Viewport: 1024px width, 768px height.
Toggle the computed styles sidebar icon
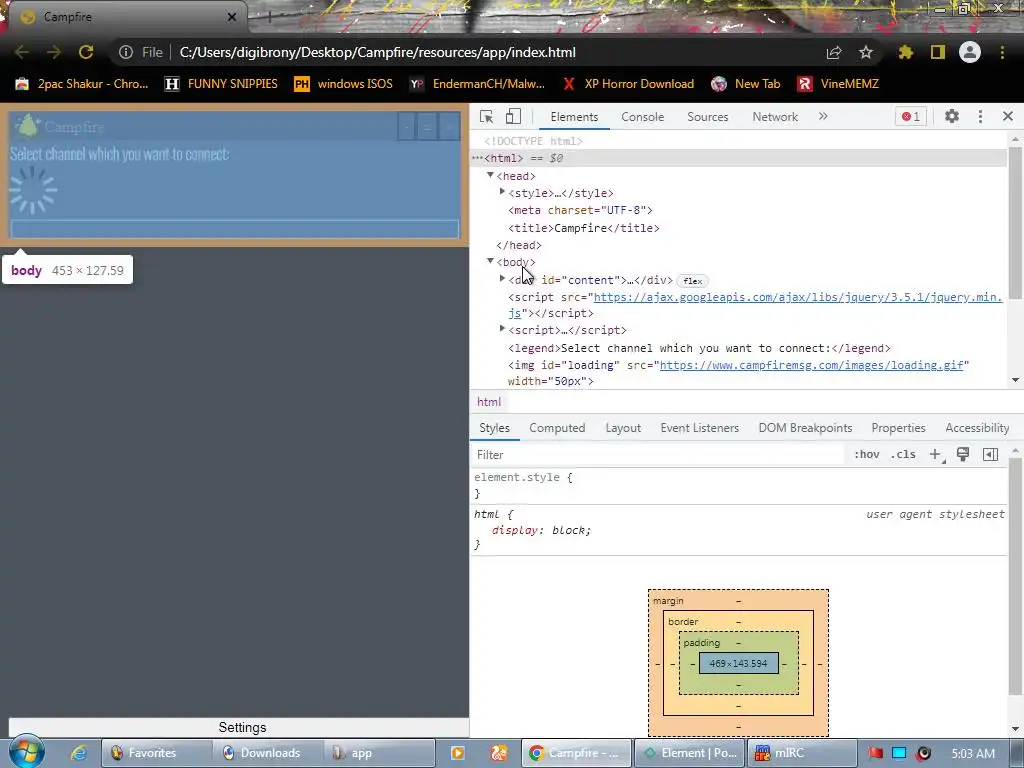991,455
